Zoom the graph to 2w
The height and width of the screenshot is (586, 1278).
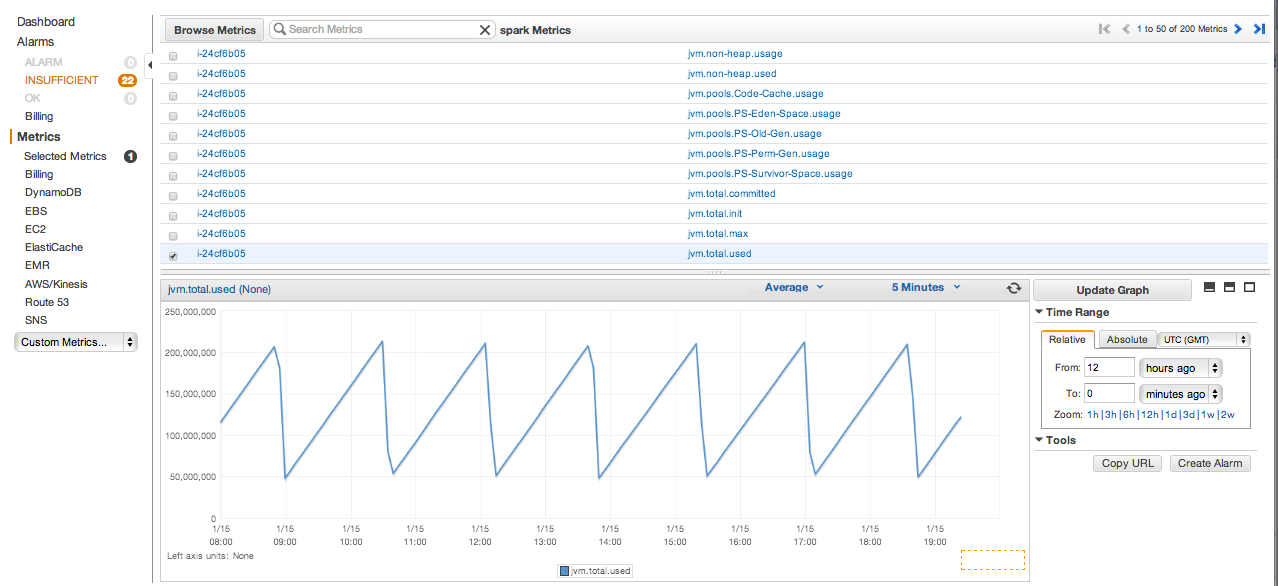point(1227,414)
